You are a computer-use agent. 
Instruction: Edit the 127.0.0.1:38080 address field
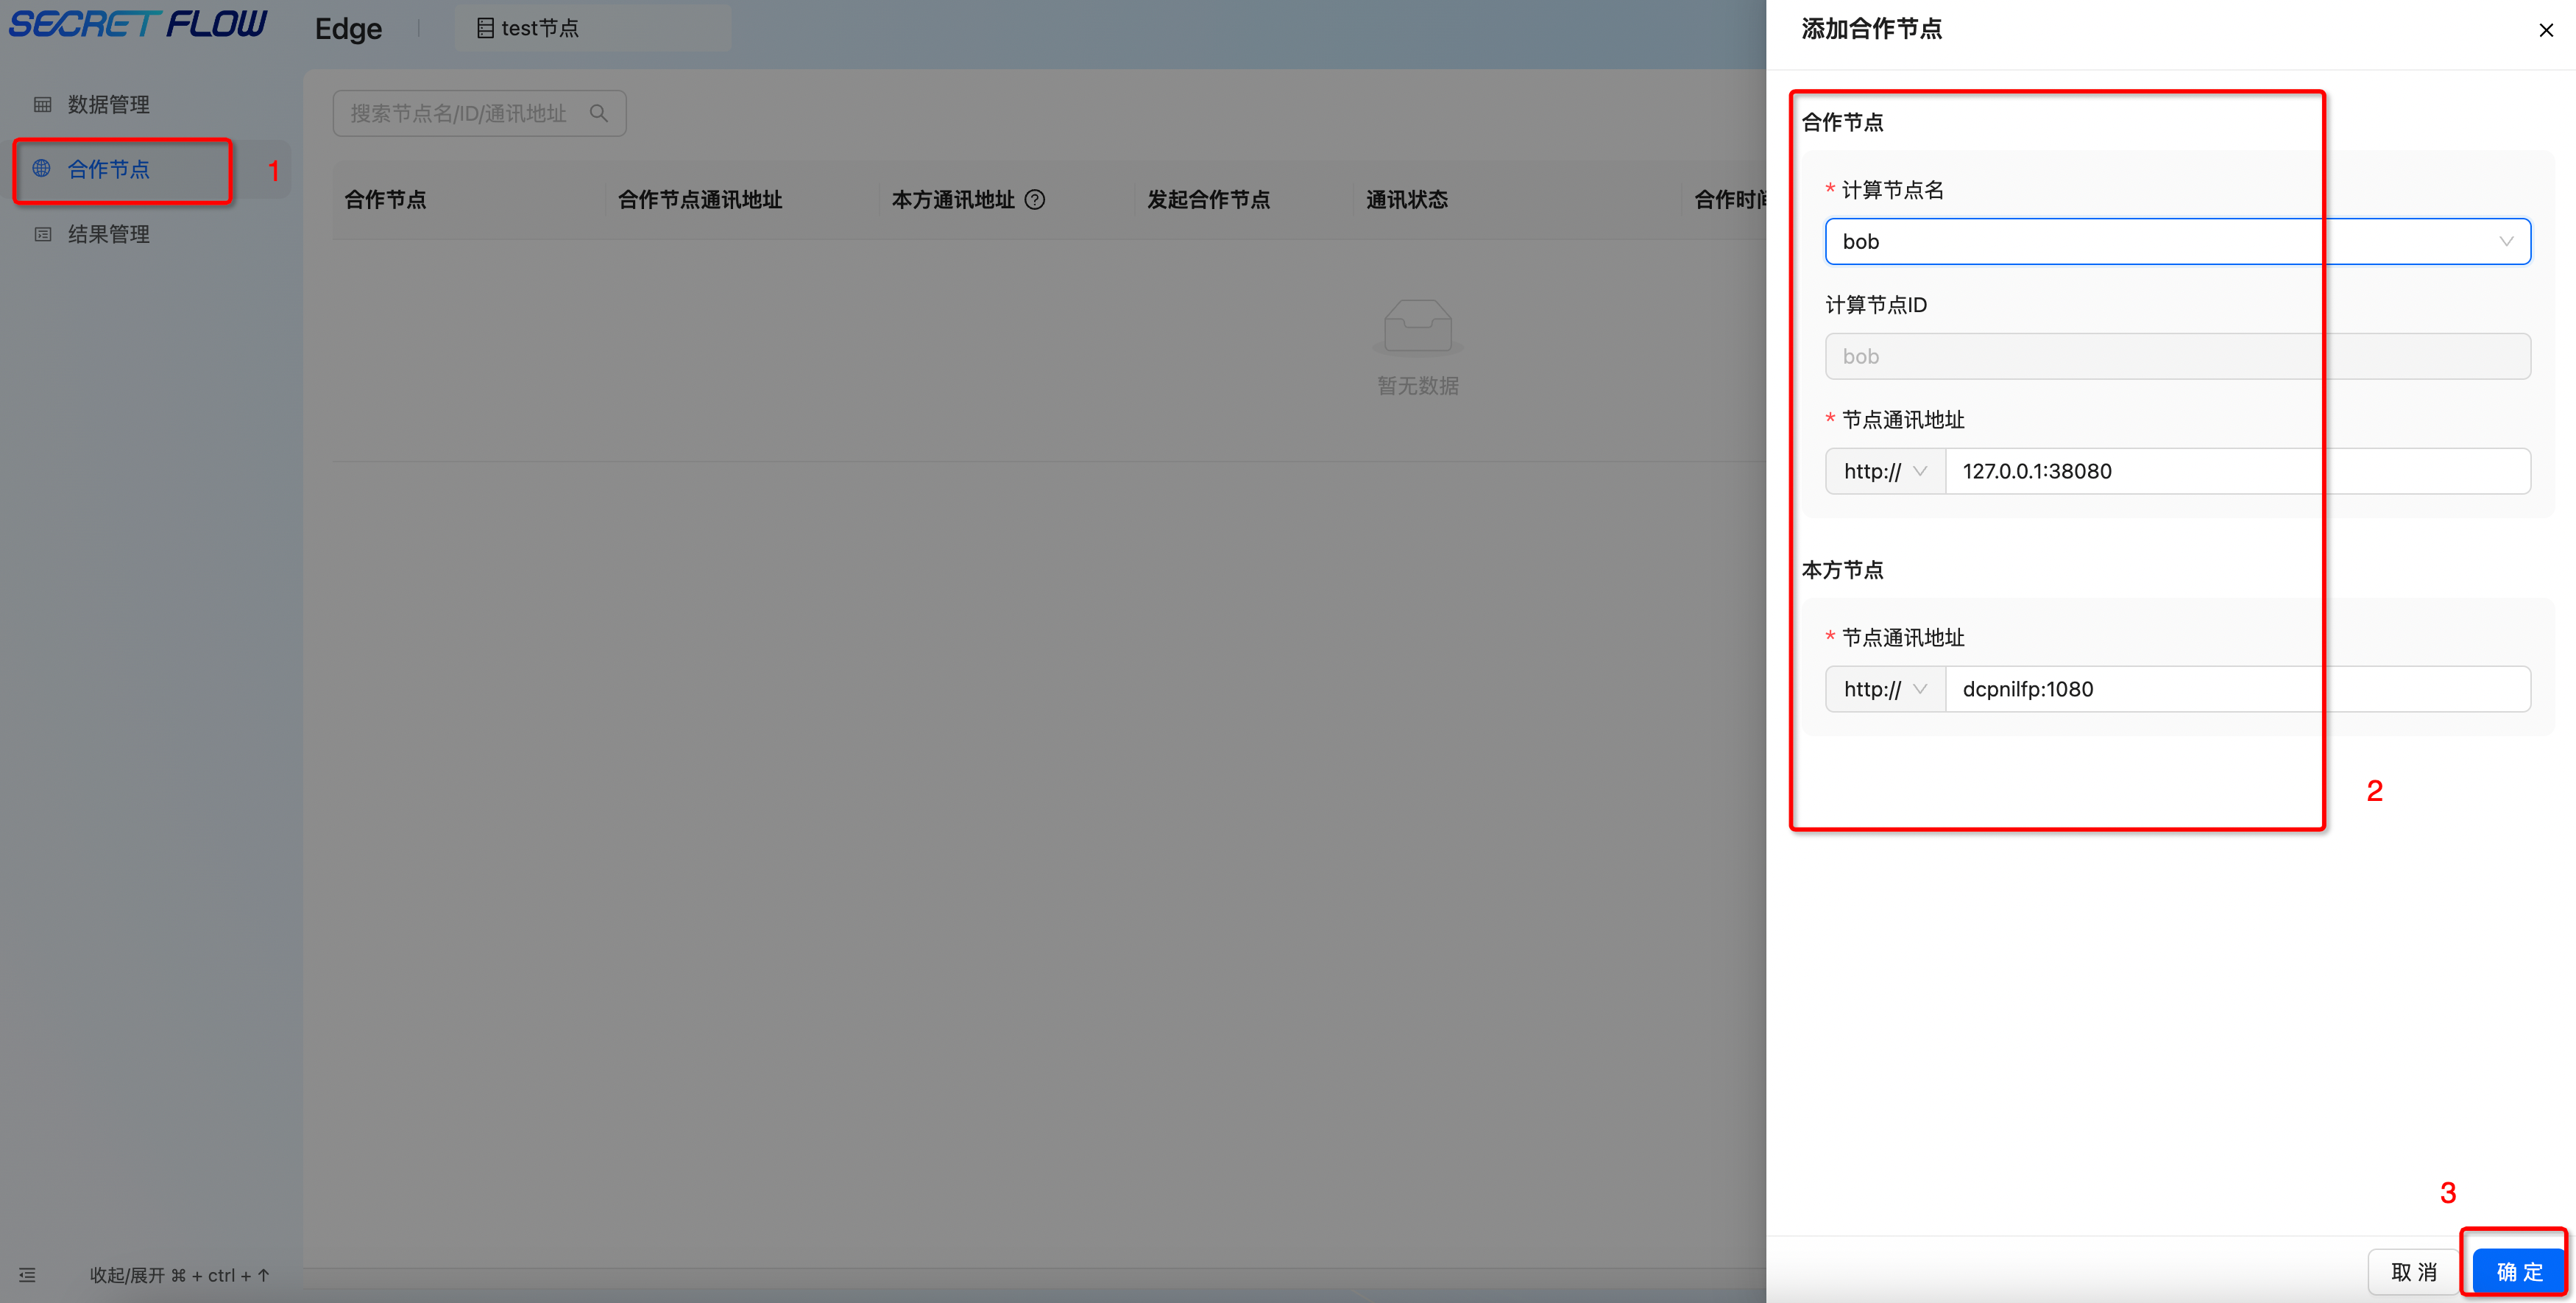pyautogui.click(x=2237, y=471)
